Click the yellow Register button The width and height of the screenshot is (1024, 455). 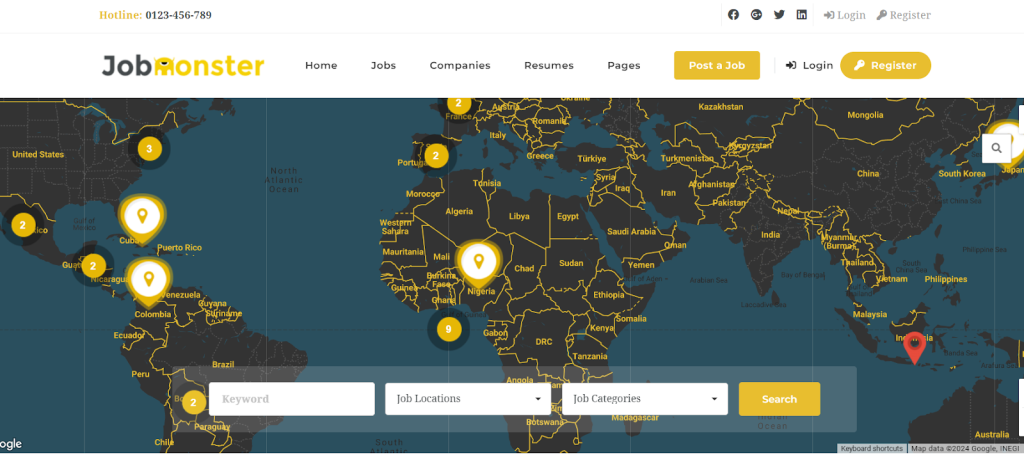(x=886, y=65)
